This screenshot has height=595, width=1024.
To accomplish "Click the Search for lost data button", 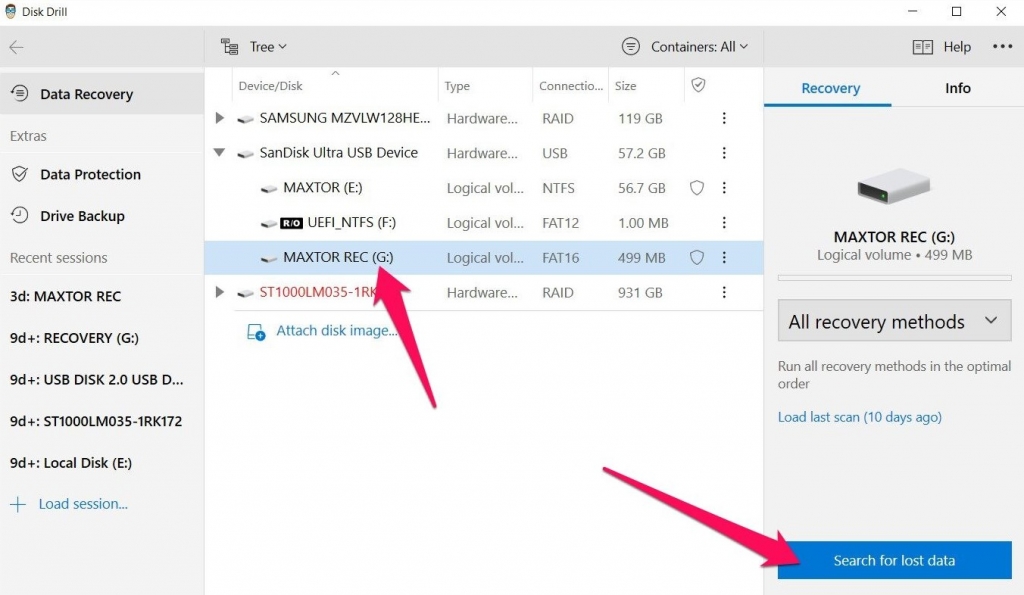I will (x=893, y=560).
